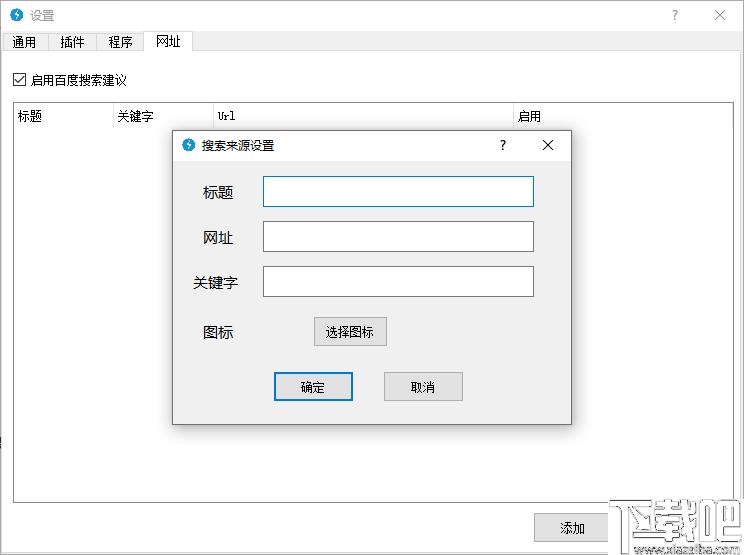The image size is (744, 555).
Task: Select the 关键字 input field
Action: pos(398,281)
